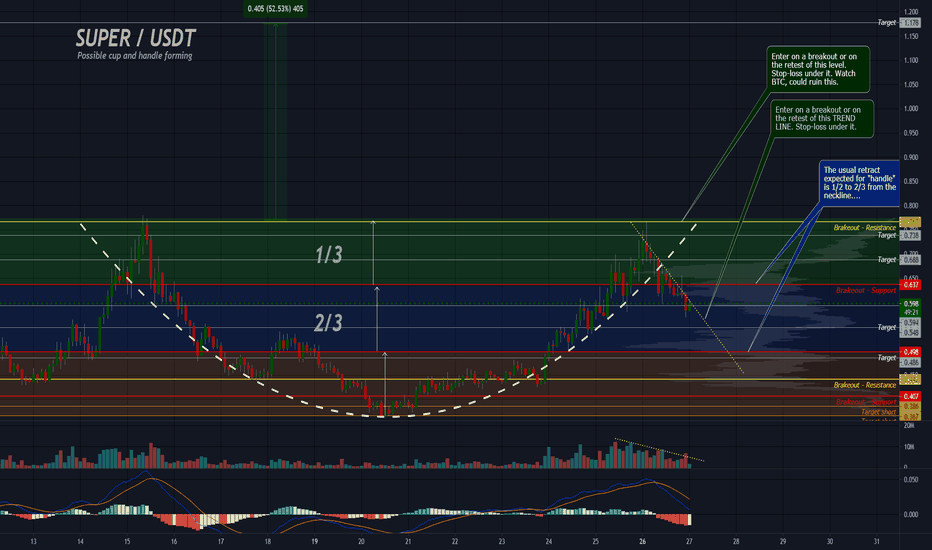Click the red 0.407 price tag

(910, 396)
